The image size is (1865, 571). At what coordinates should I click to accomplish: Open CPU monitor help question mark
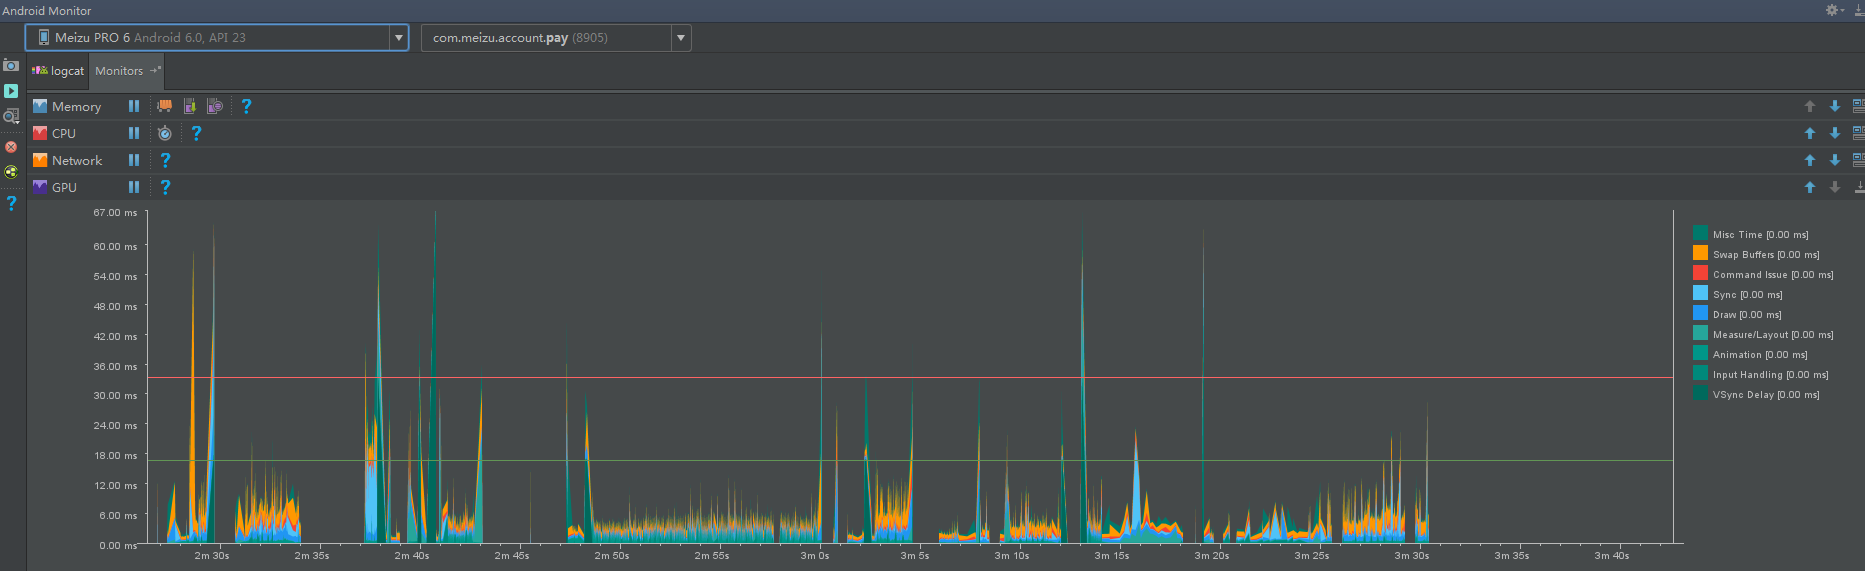tap(196, 133)
